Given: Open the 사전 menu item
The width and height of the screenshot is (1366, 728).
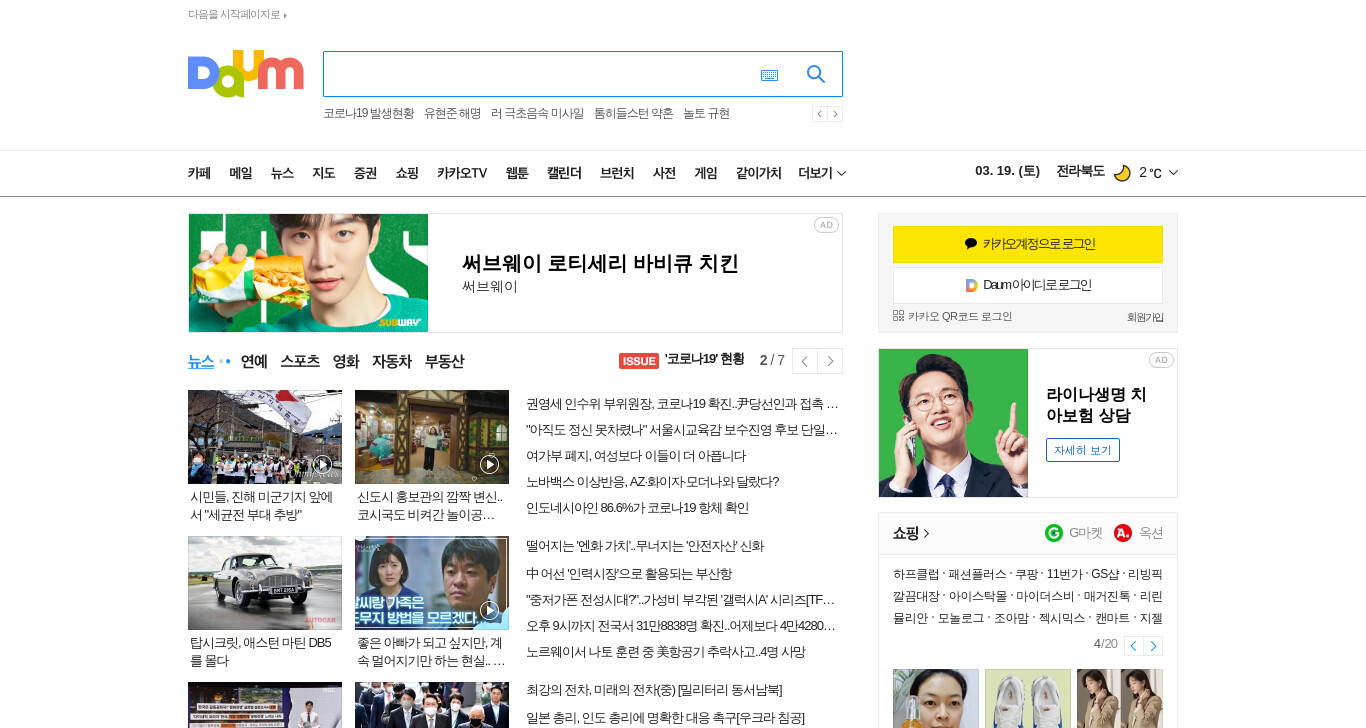Looking at the screenshot, I should click(664, 173).
